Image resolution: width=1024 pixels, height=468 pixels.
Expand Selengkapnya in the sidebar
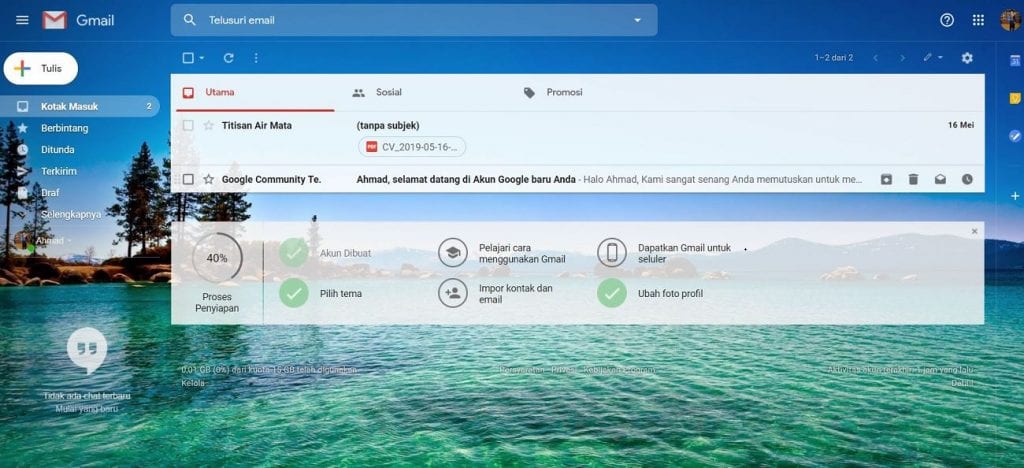[71, 214]
